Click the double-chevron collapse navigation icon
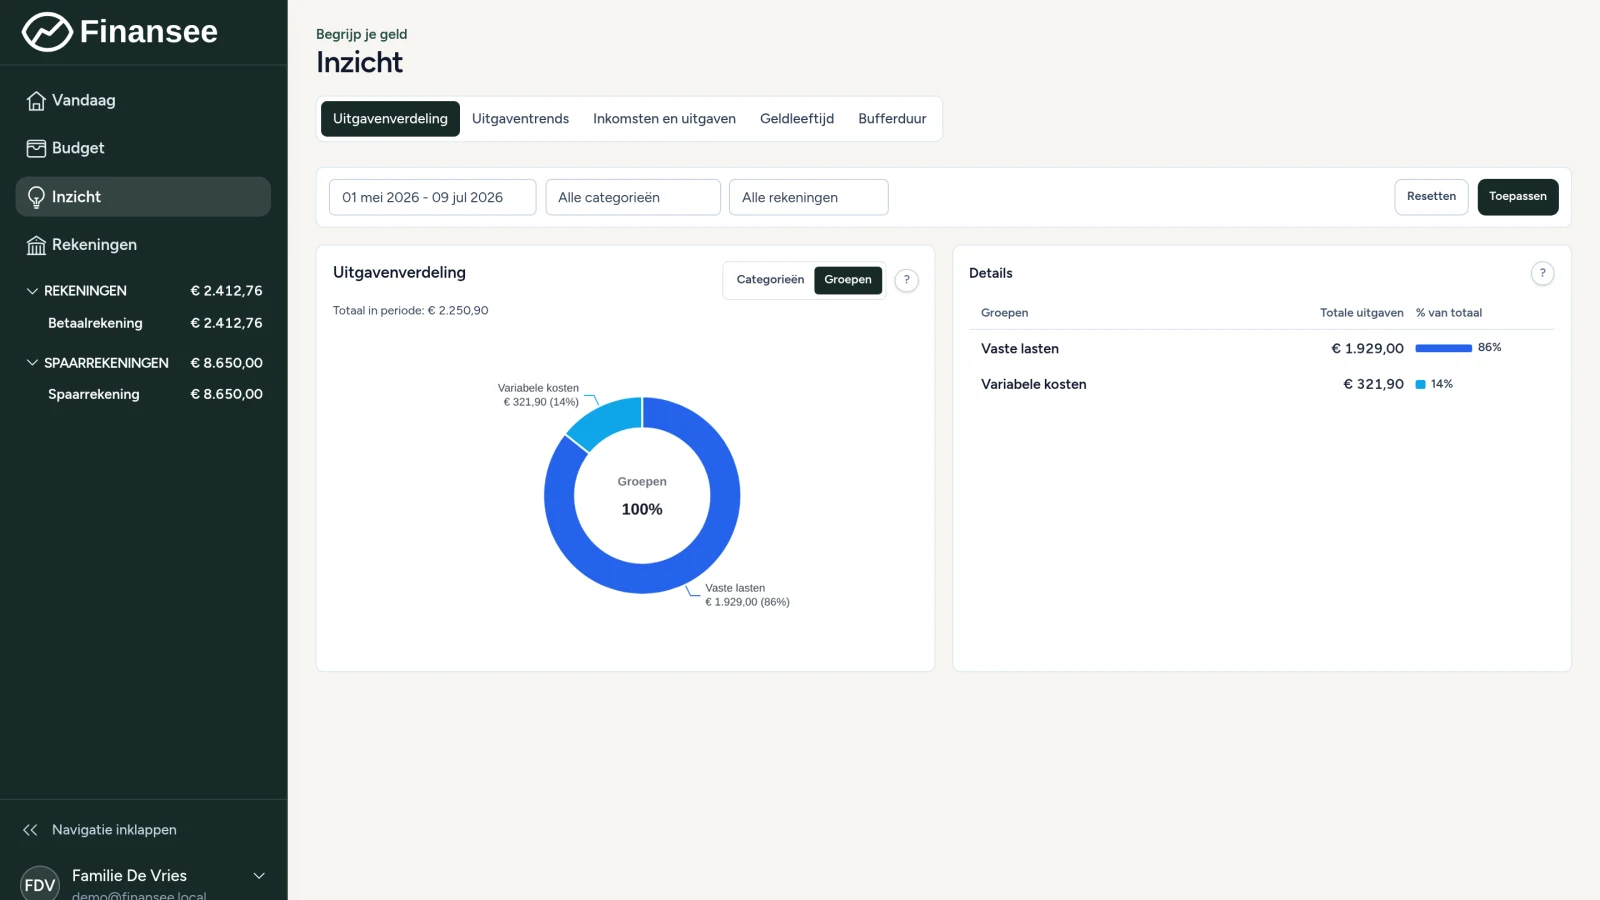This screenshot has width=1600, height=900. pos(30,830)
